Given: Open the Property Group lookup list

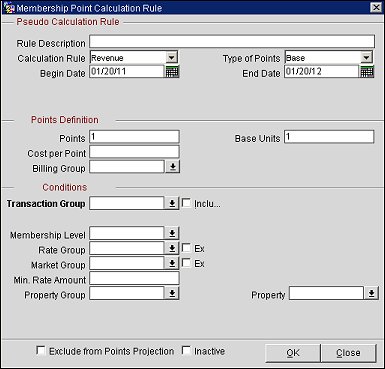Looking at the screenshot, I should (x=172, y=293).
